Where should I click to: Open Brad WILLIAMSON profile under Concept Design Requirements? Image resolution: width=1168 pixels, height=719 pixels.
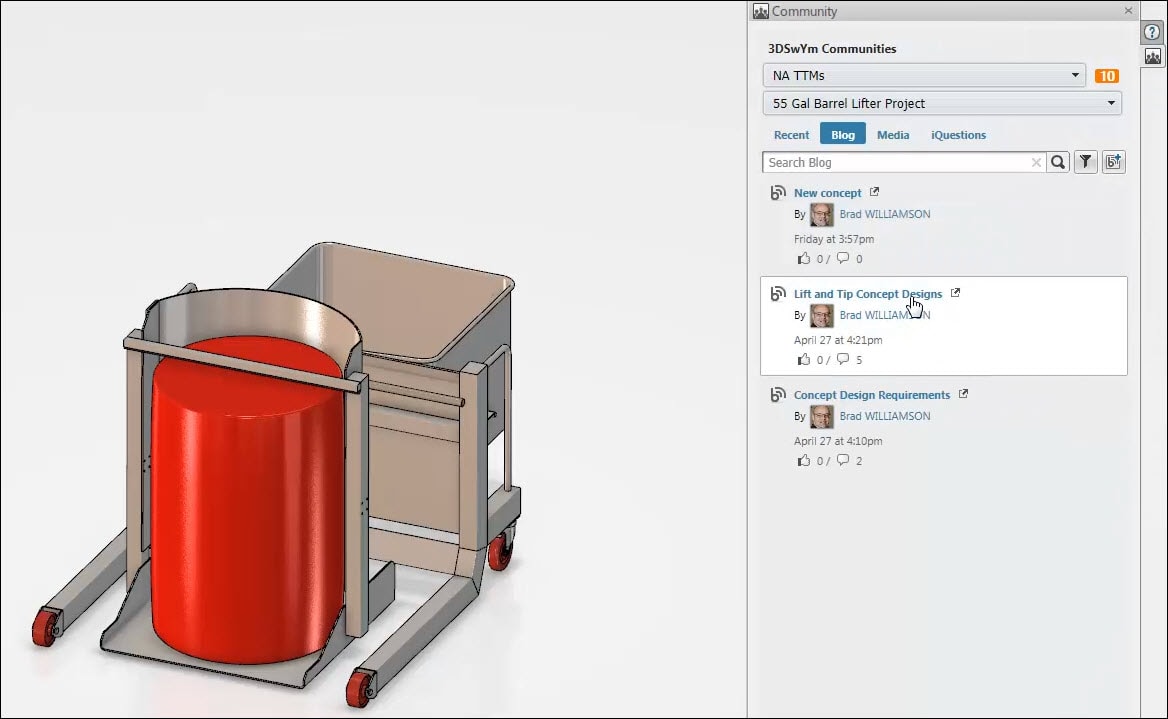click(x=885, y=416)
